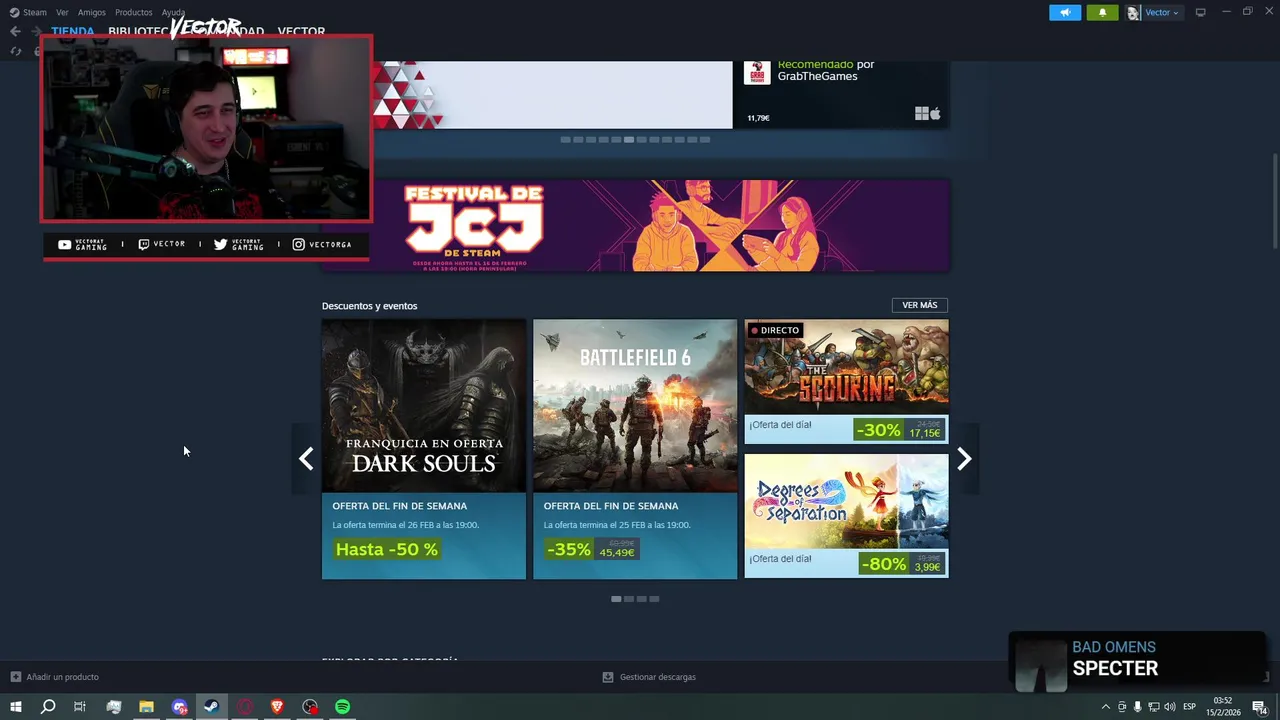
Task: Switch to the TIENDA tab
Action: [x=73, y=31]
